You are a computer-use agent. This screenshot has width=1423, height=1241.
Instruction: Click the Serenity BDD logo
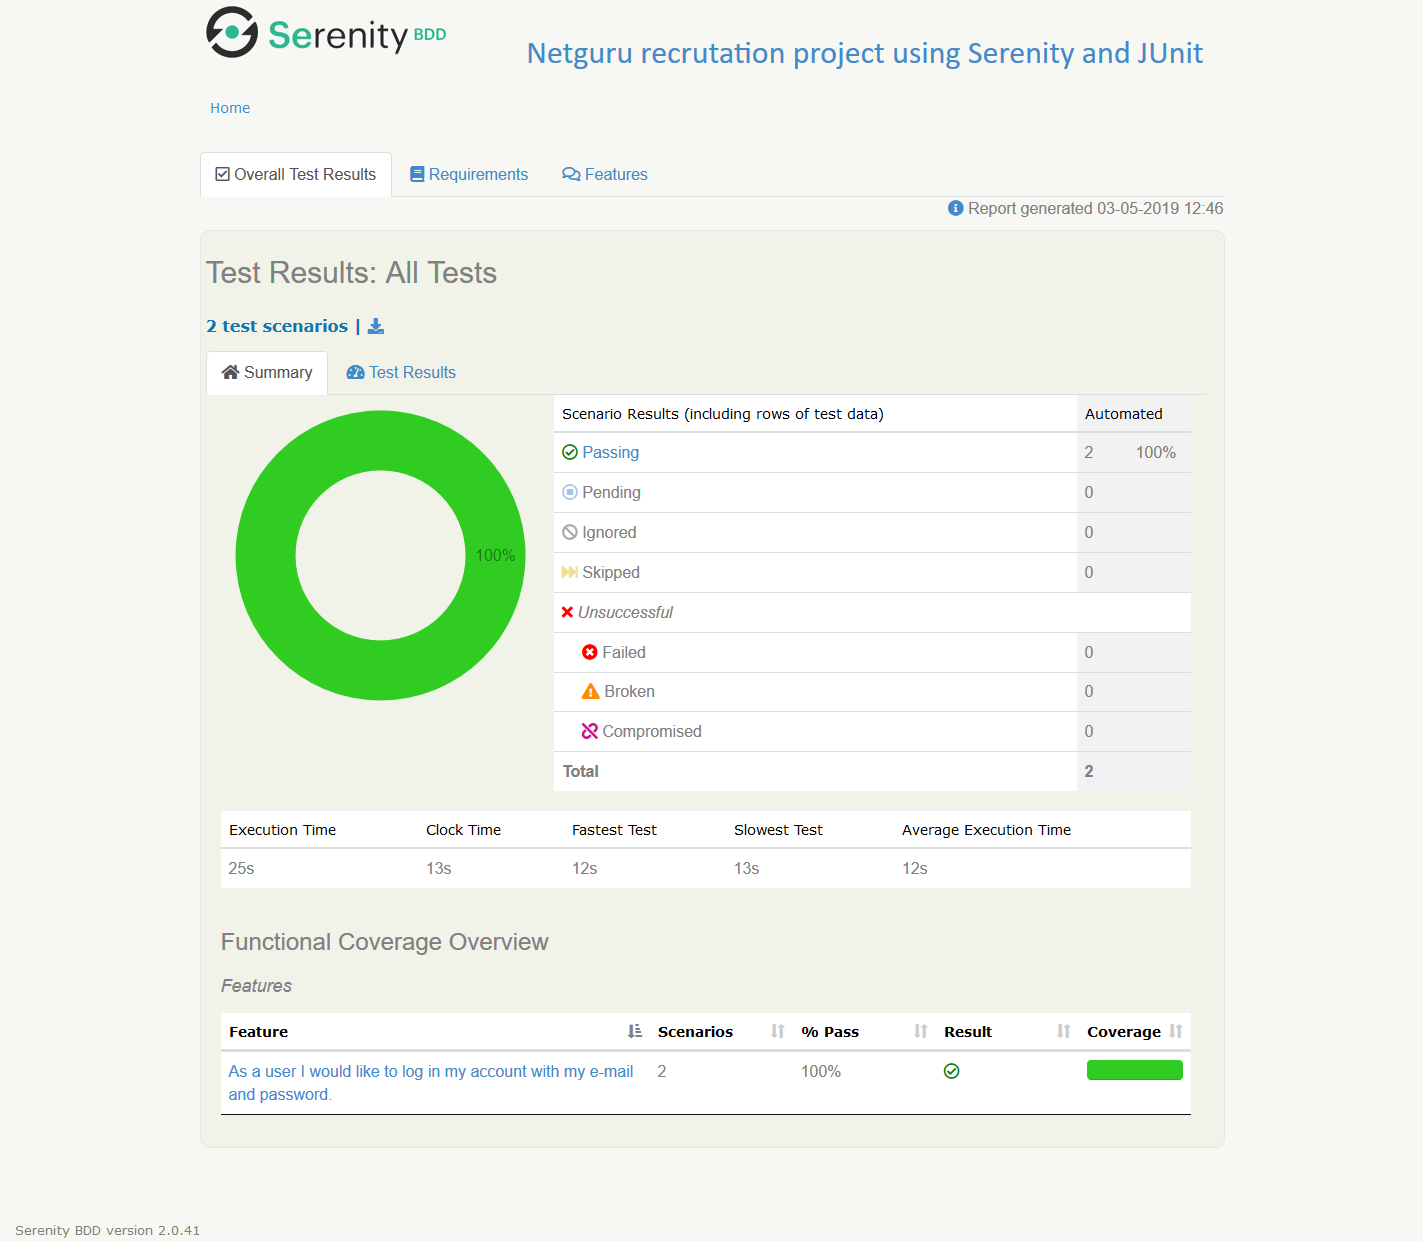[x=326, y=33]
